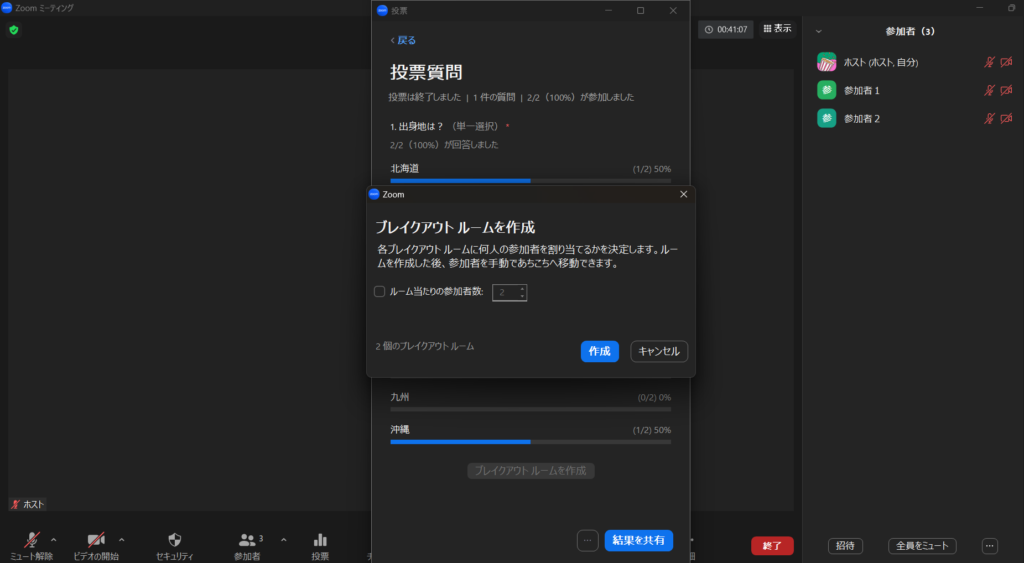This screenshot has width=1024, height=563.
Task: Click the start video camera icon
Action: [x=96, y=540]
